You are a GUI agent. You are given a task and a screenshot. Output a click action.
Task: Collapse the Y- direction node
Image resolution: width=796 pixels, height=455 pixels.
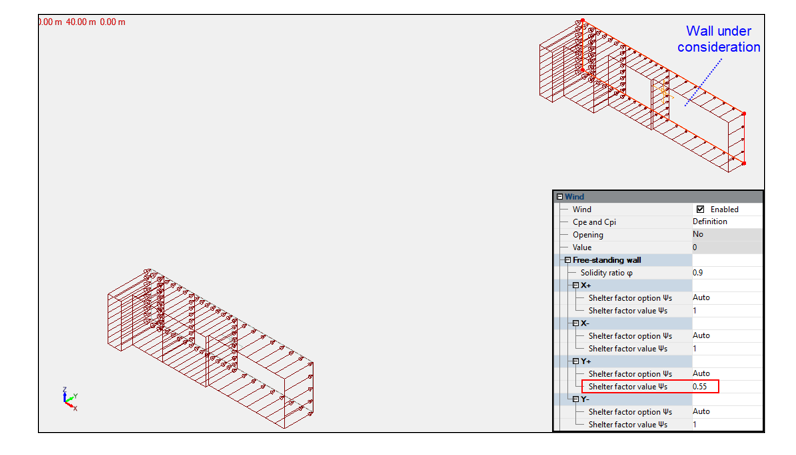coord(575,400)
